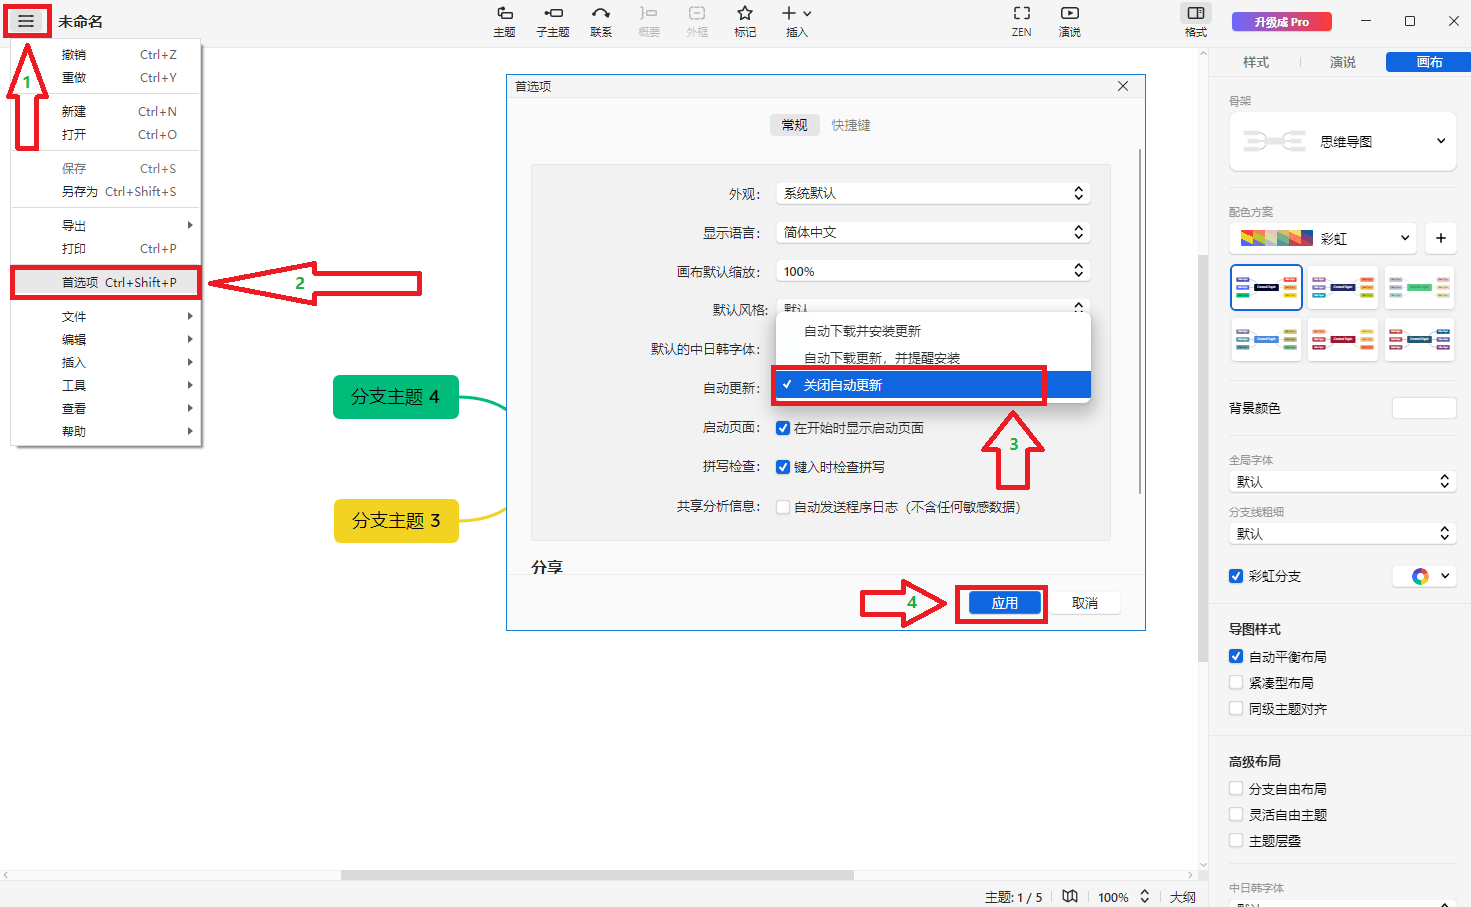Viewport: 1471px width, 907px height.
Task: Click the 彩虹 color scheme swatch strip
Action: click(1277, 238)
